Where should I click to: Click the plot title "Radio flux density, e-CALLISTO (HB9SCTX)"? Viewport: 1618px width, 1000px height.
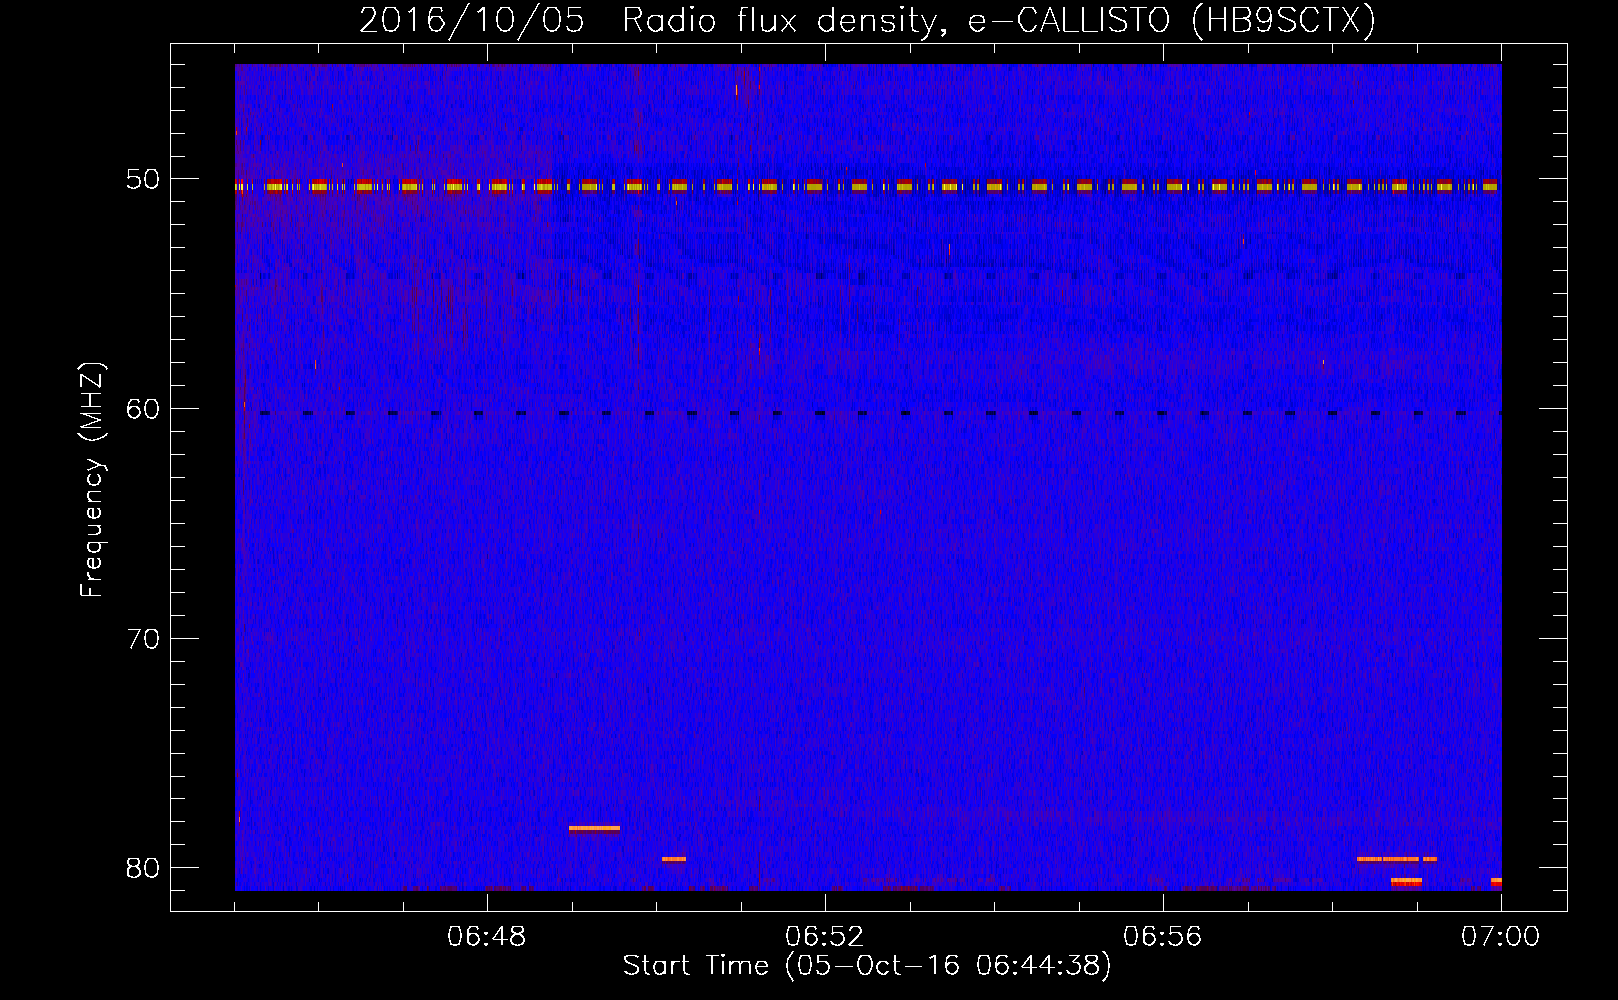(x=998, y=21)
